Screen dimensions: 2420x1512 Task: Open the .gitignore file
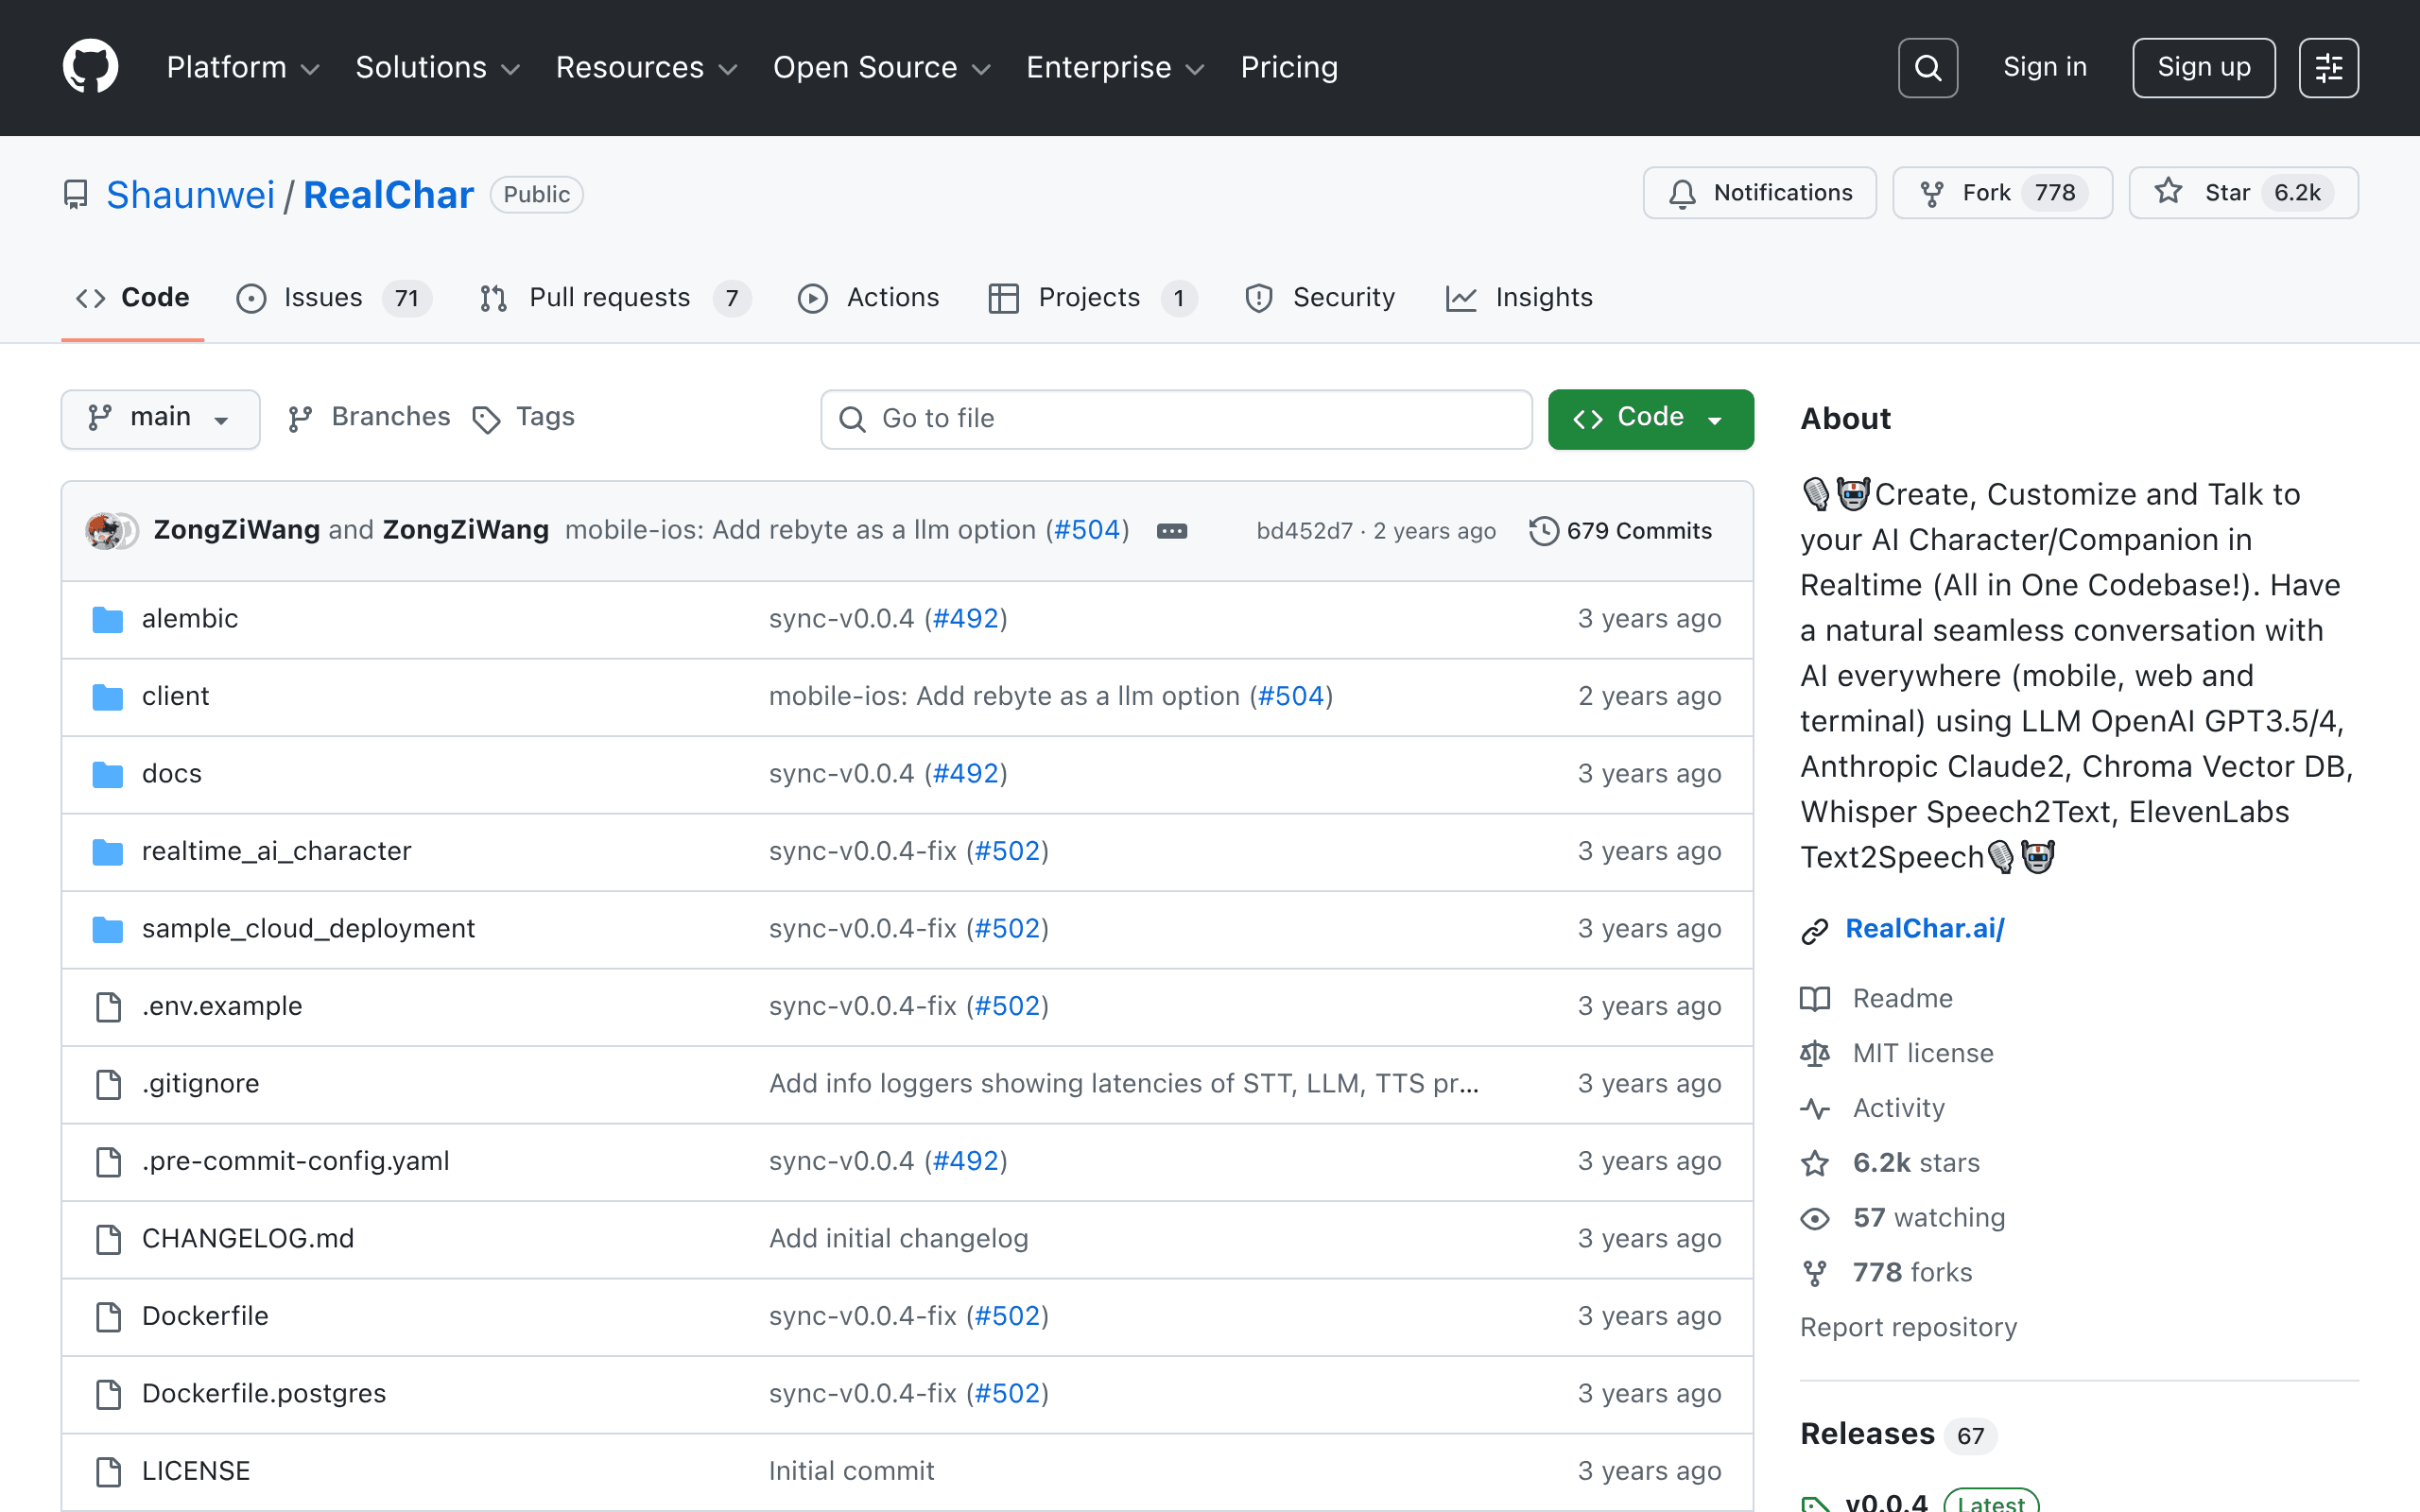pos(200,1084)
